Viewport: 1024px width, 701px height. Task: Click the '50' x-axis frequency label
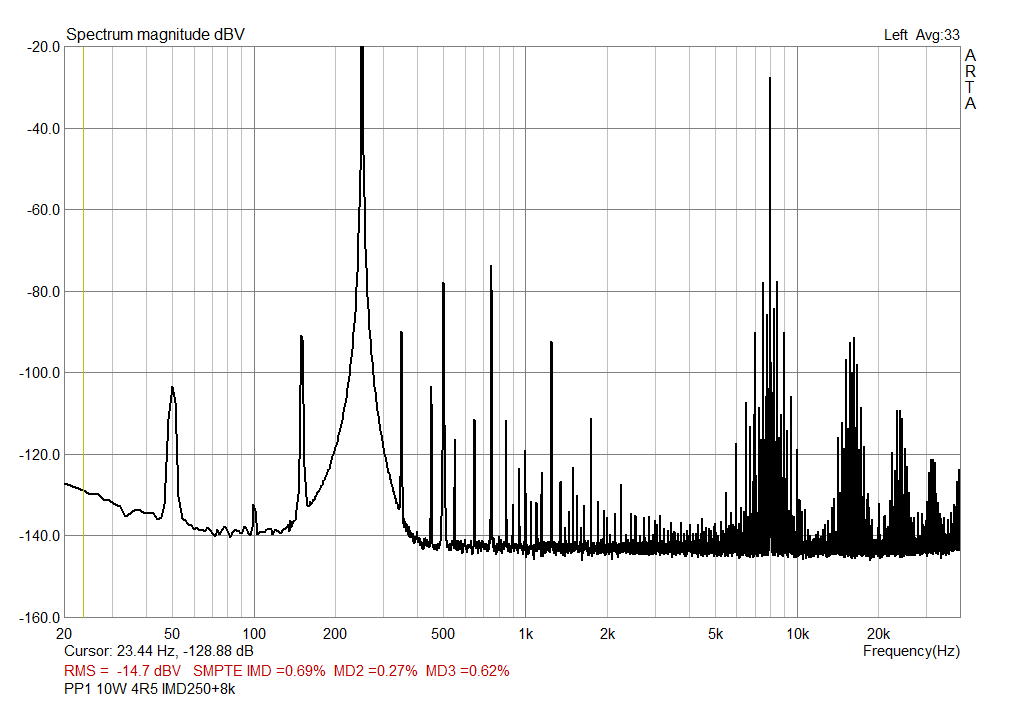[x=172, y=634]
